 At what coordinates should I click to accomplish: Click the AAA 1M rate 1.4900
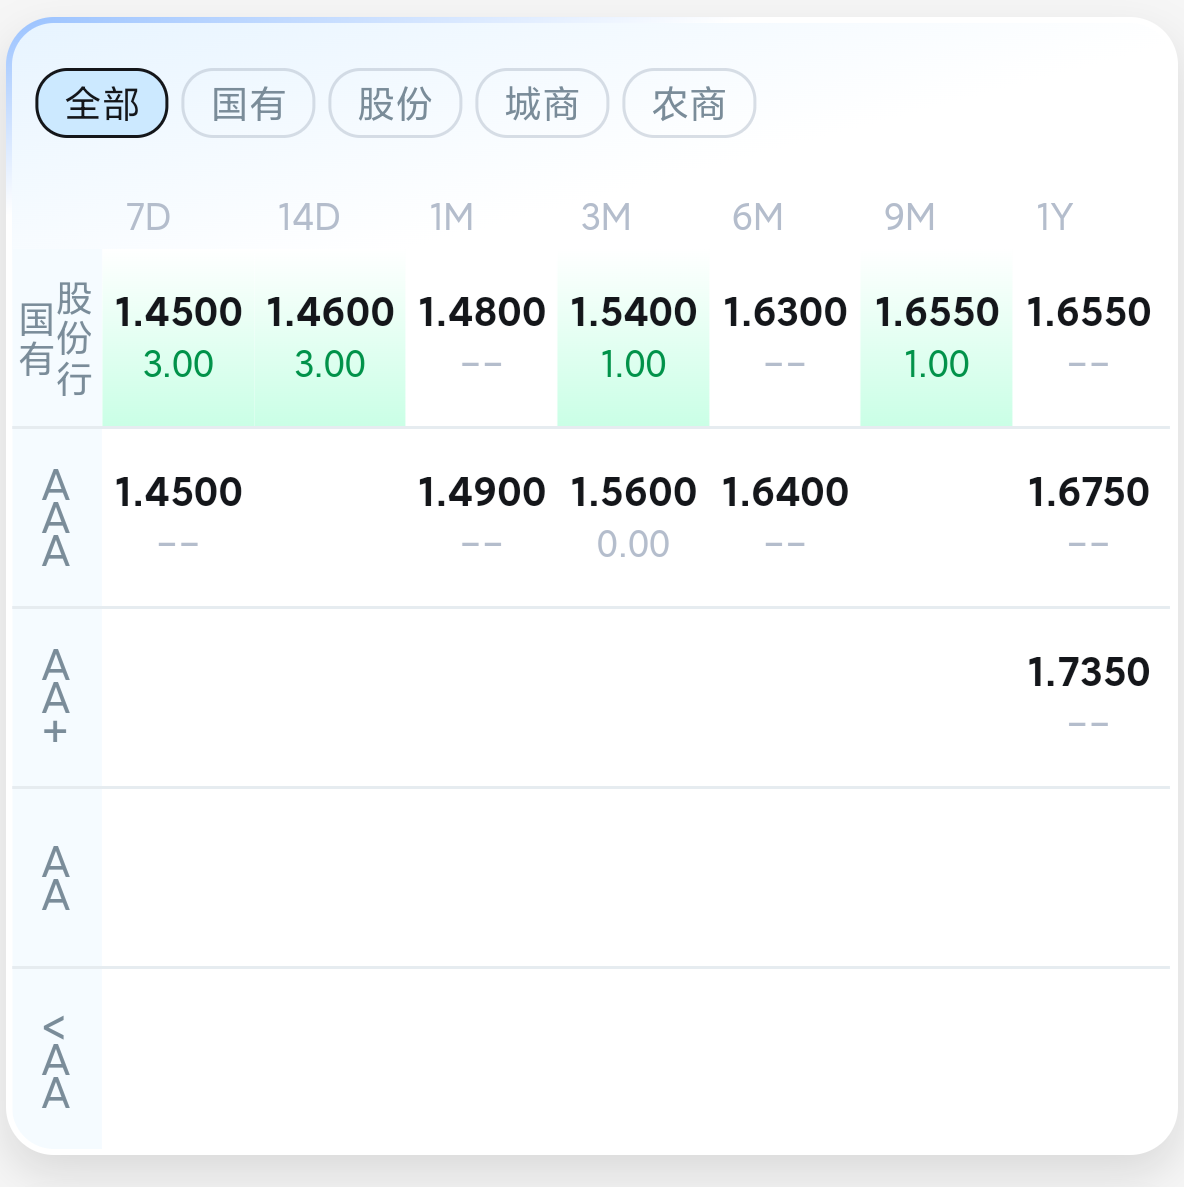click(481, 492)
